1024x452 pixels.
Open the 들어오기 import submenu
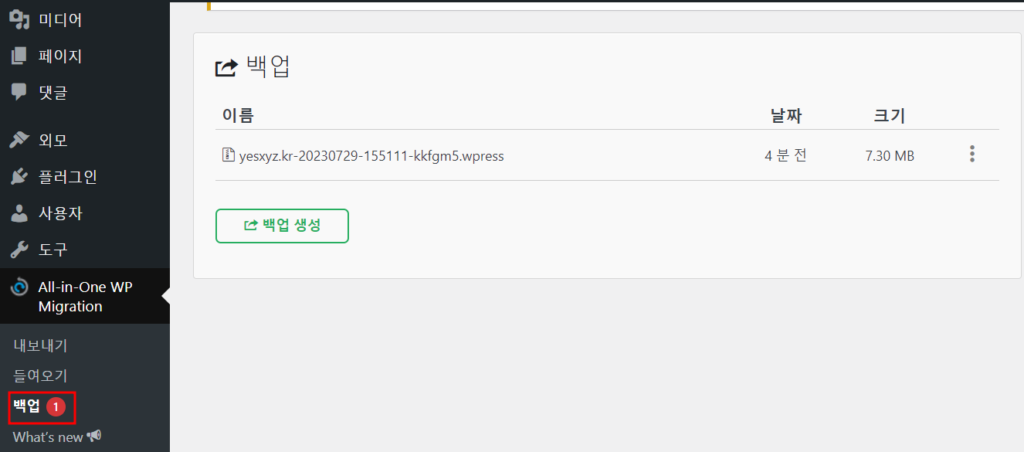tap(40, 376)
